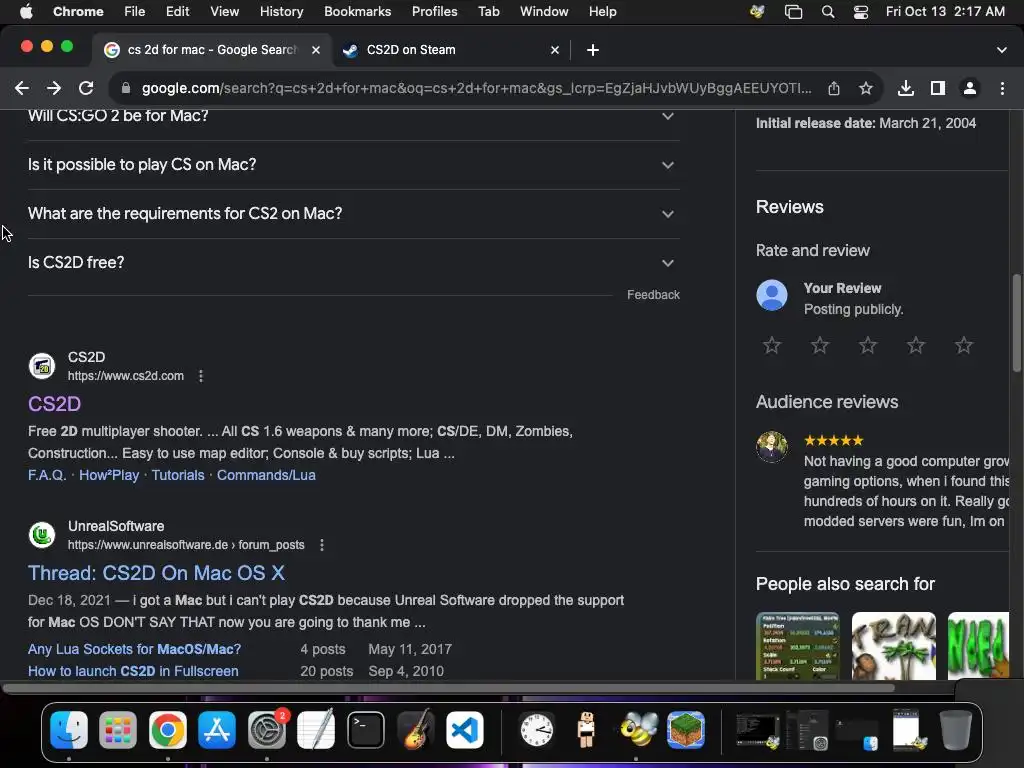Switch to the CS2D on Steam tab
Screen dimensions: 1024x768
click(451, 50)
